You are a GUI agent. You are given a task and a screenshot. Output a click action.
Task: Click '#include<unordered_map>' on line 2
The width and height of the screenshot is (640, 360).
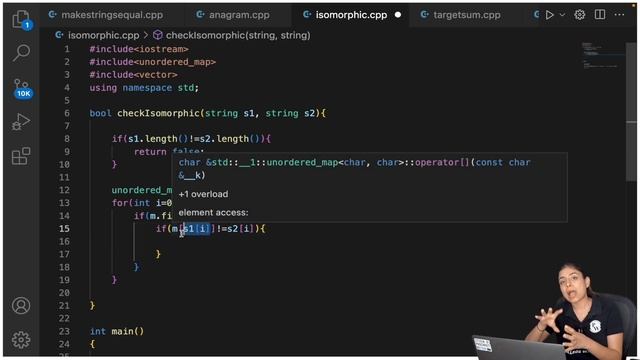click(153, 62)
